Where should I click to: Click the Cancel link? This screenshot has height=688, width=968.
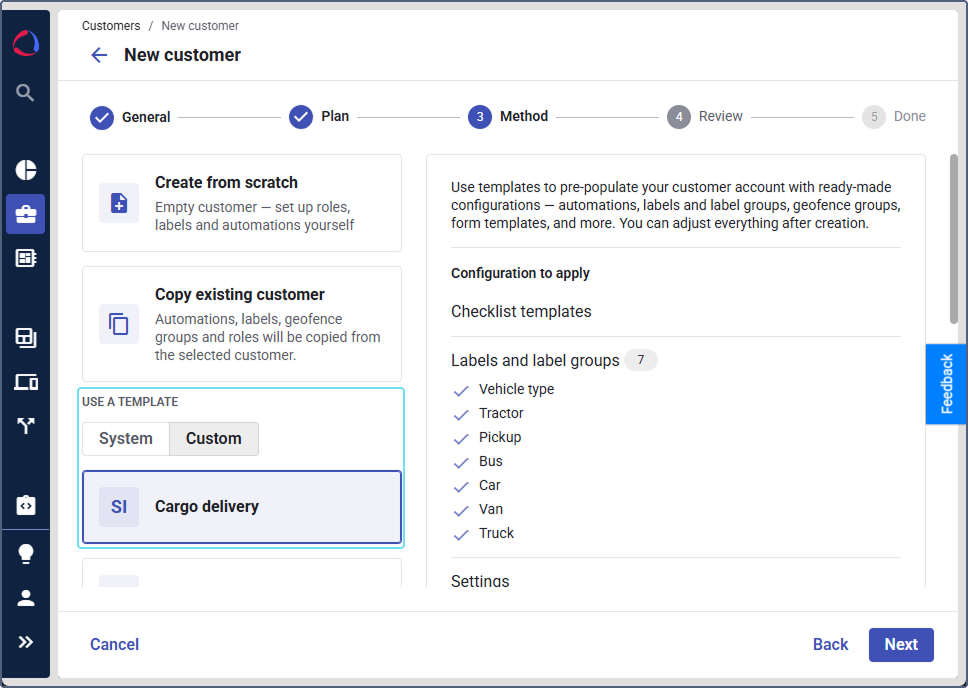114,644
